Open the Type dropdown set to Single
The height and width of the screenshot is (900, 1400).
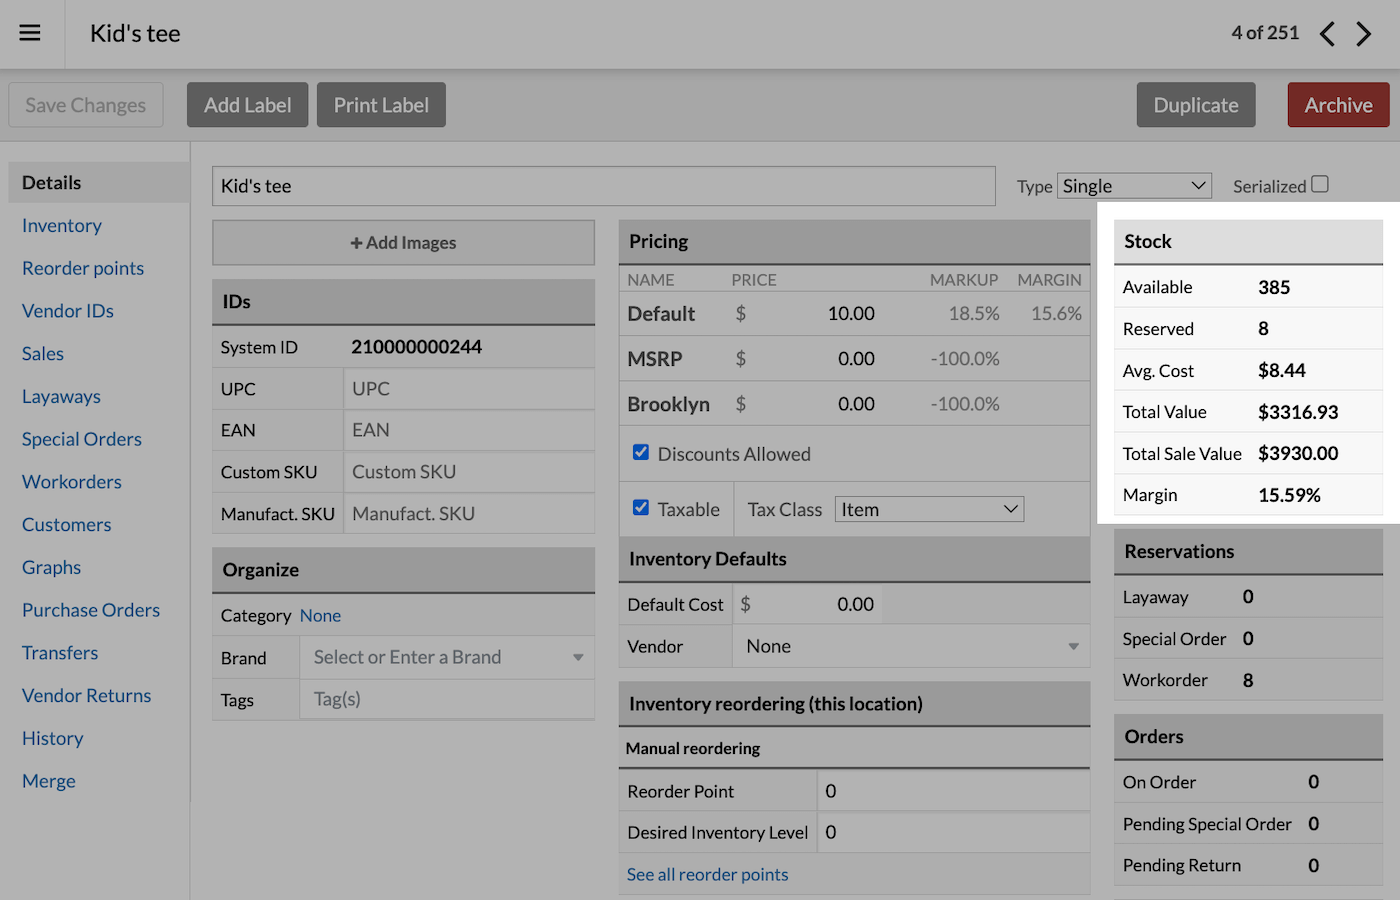pyautogui.click(x=1134, y=186)
